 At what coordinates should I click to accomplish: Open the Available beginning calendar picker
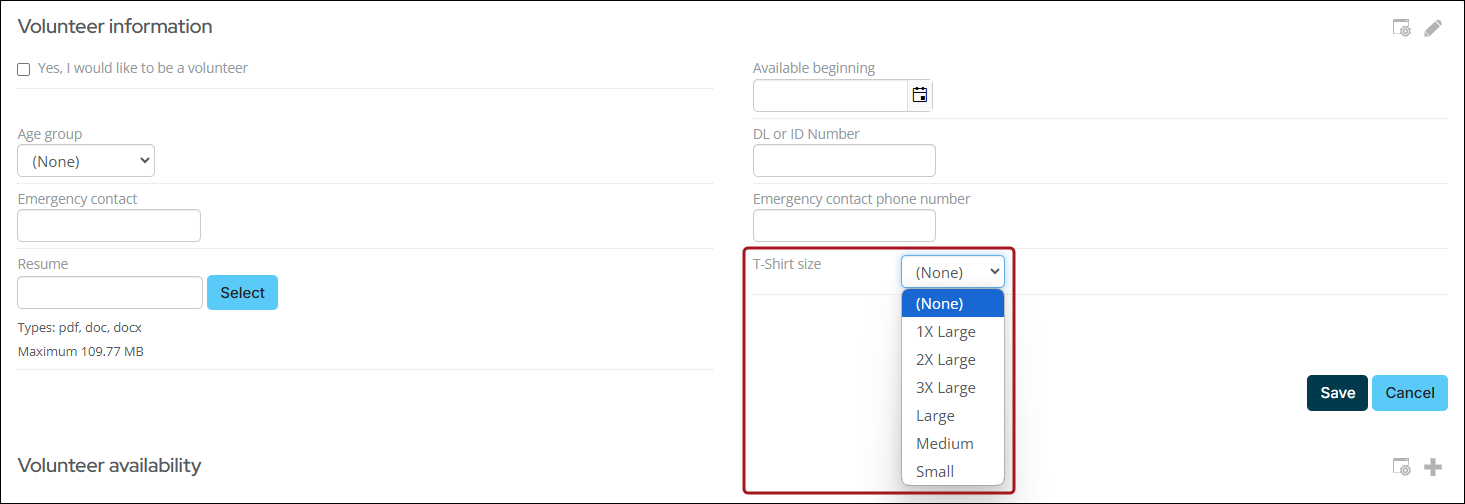919,95
